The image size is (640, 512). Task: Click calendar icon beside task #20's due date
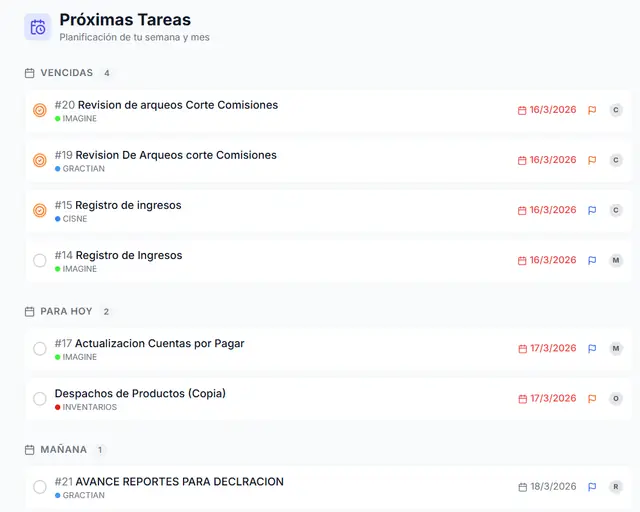[522, 110]
